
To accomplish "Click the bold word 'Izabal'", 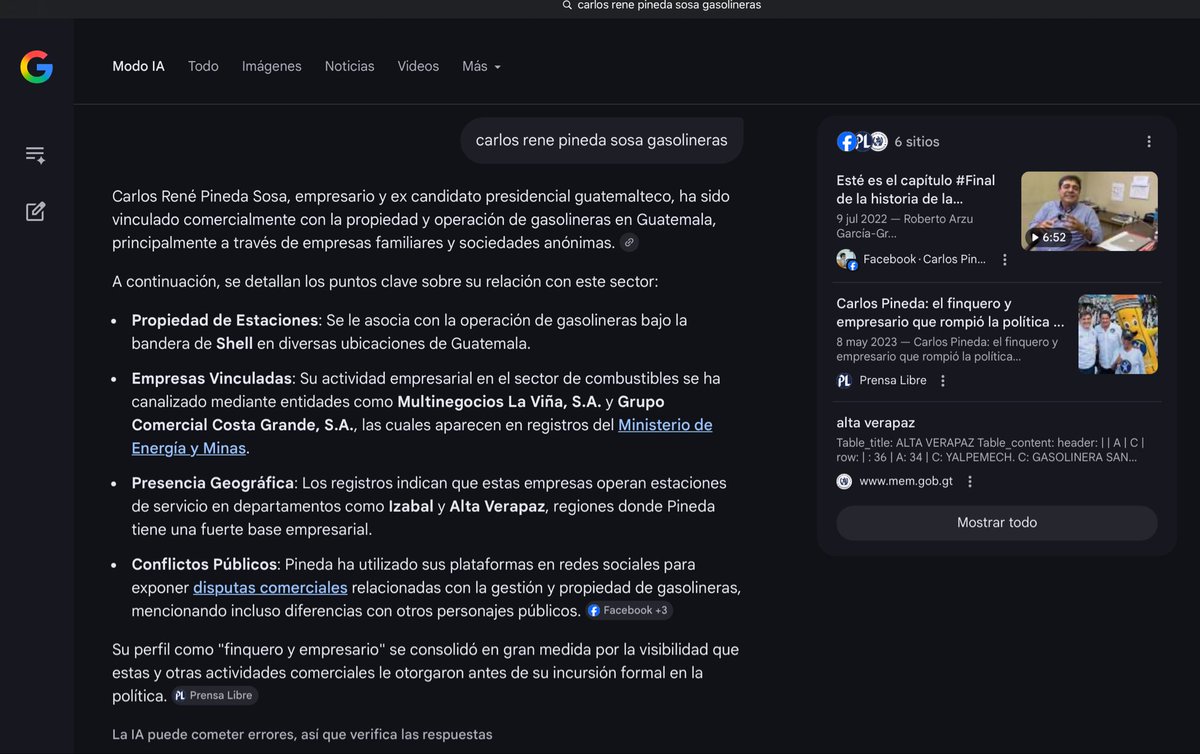I will [x=411, y=506].
